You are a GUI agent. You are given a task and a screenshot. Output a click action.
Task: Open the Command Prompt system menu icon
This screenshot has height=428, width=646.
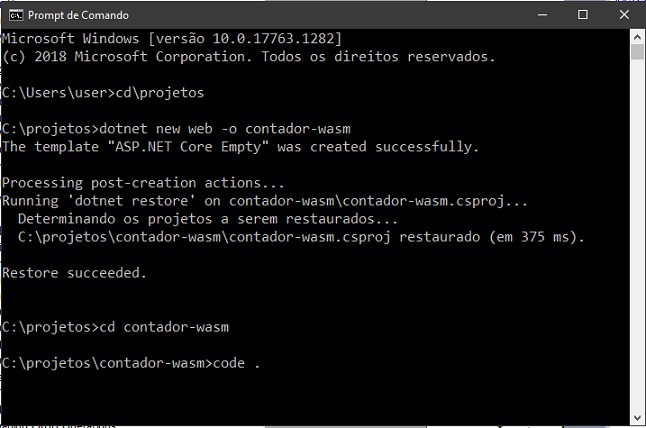[x=14, y=14]
